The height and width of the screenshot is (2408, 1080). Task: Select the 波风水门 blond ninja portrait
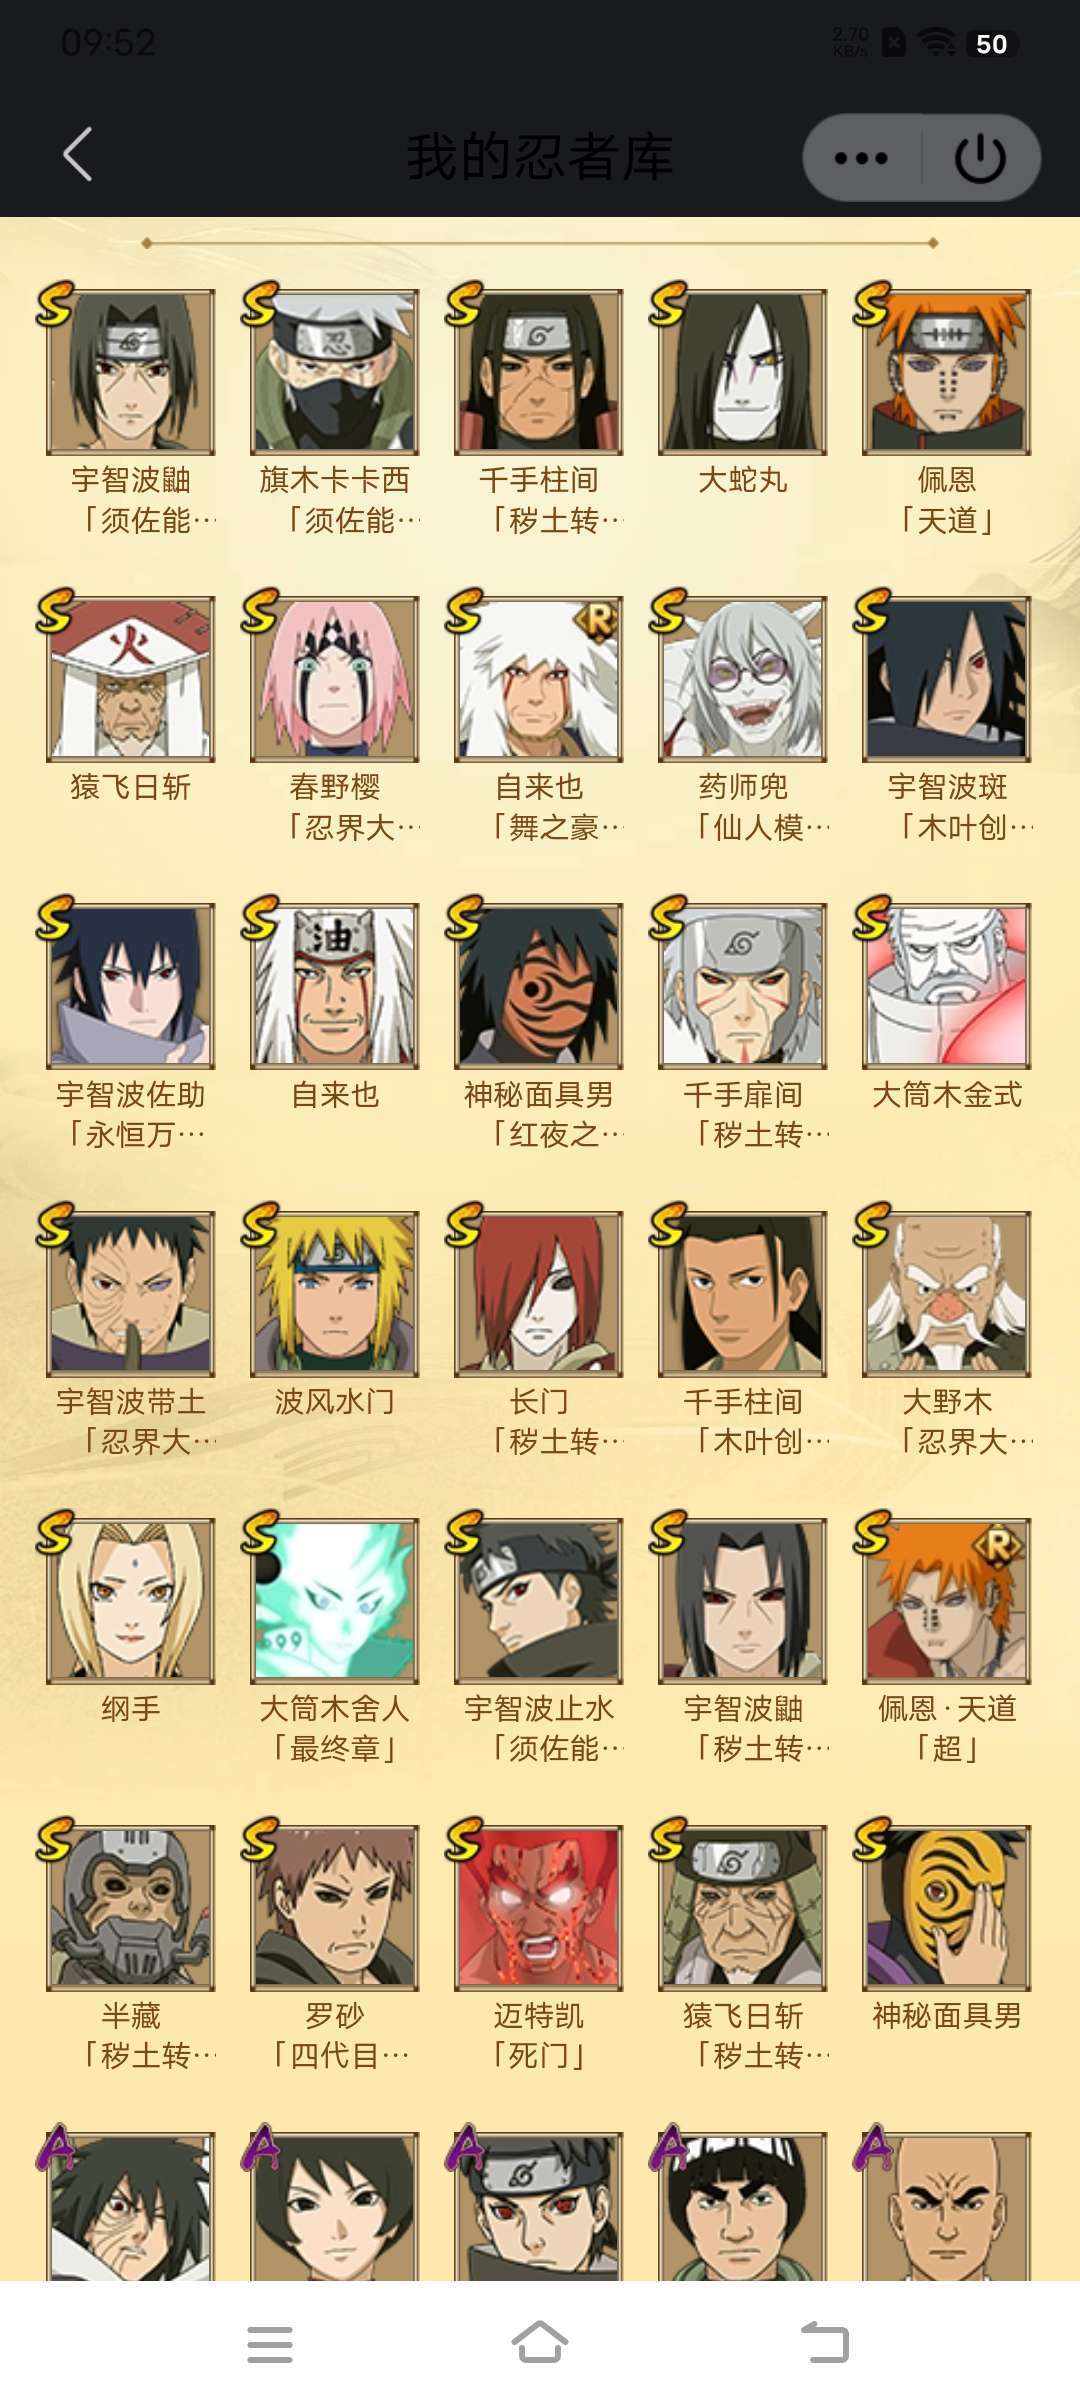[335, 1293]
